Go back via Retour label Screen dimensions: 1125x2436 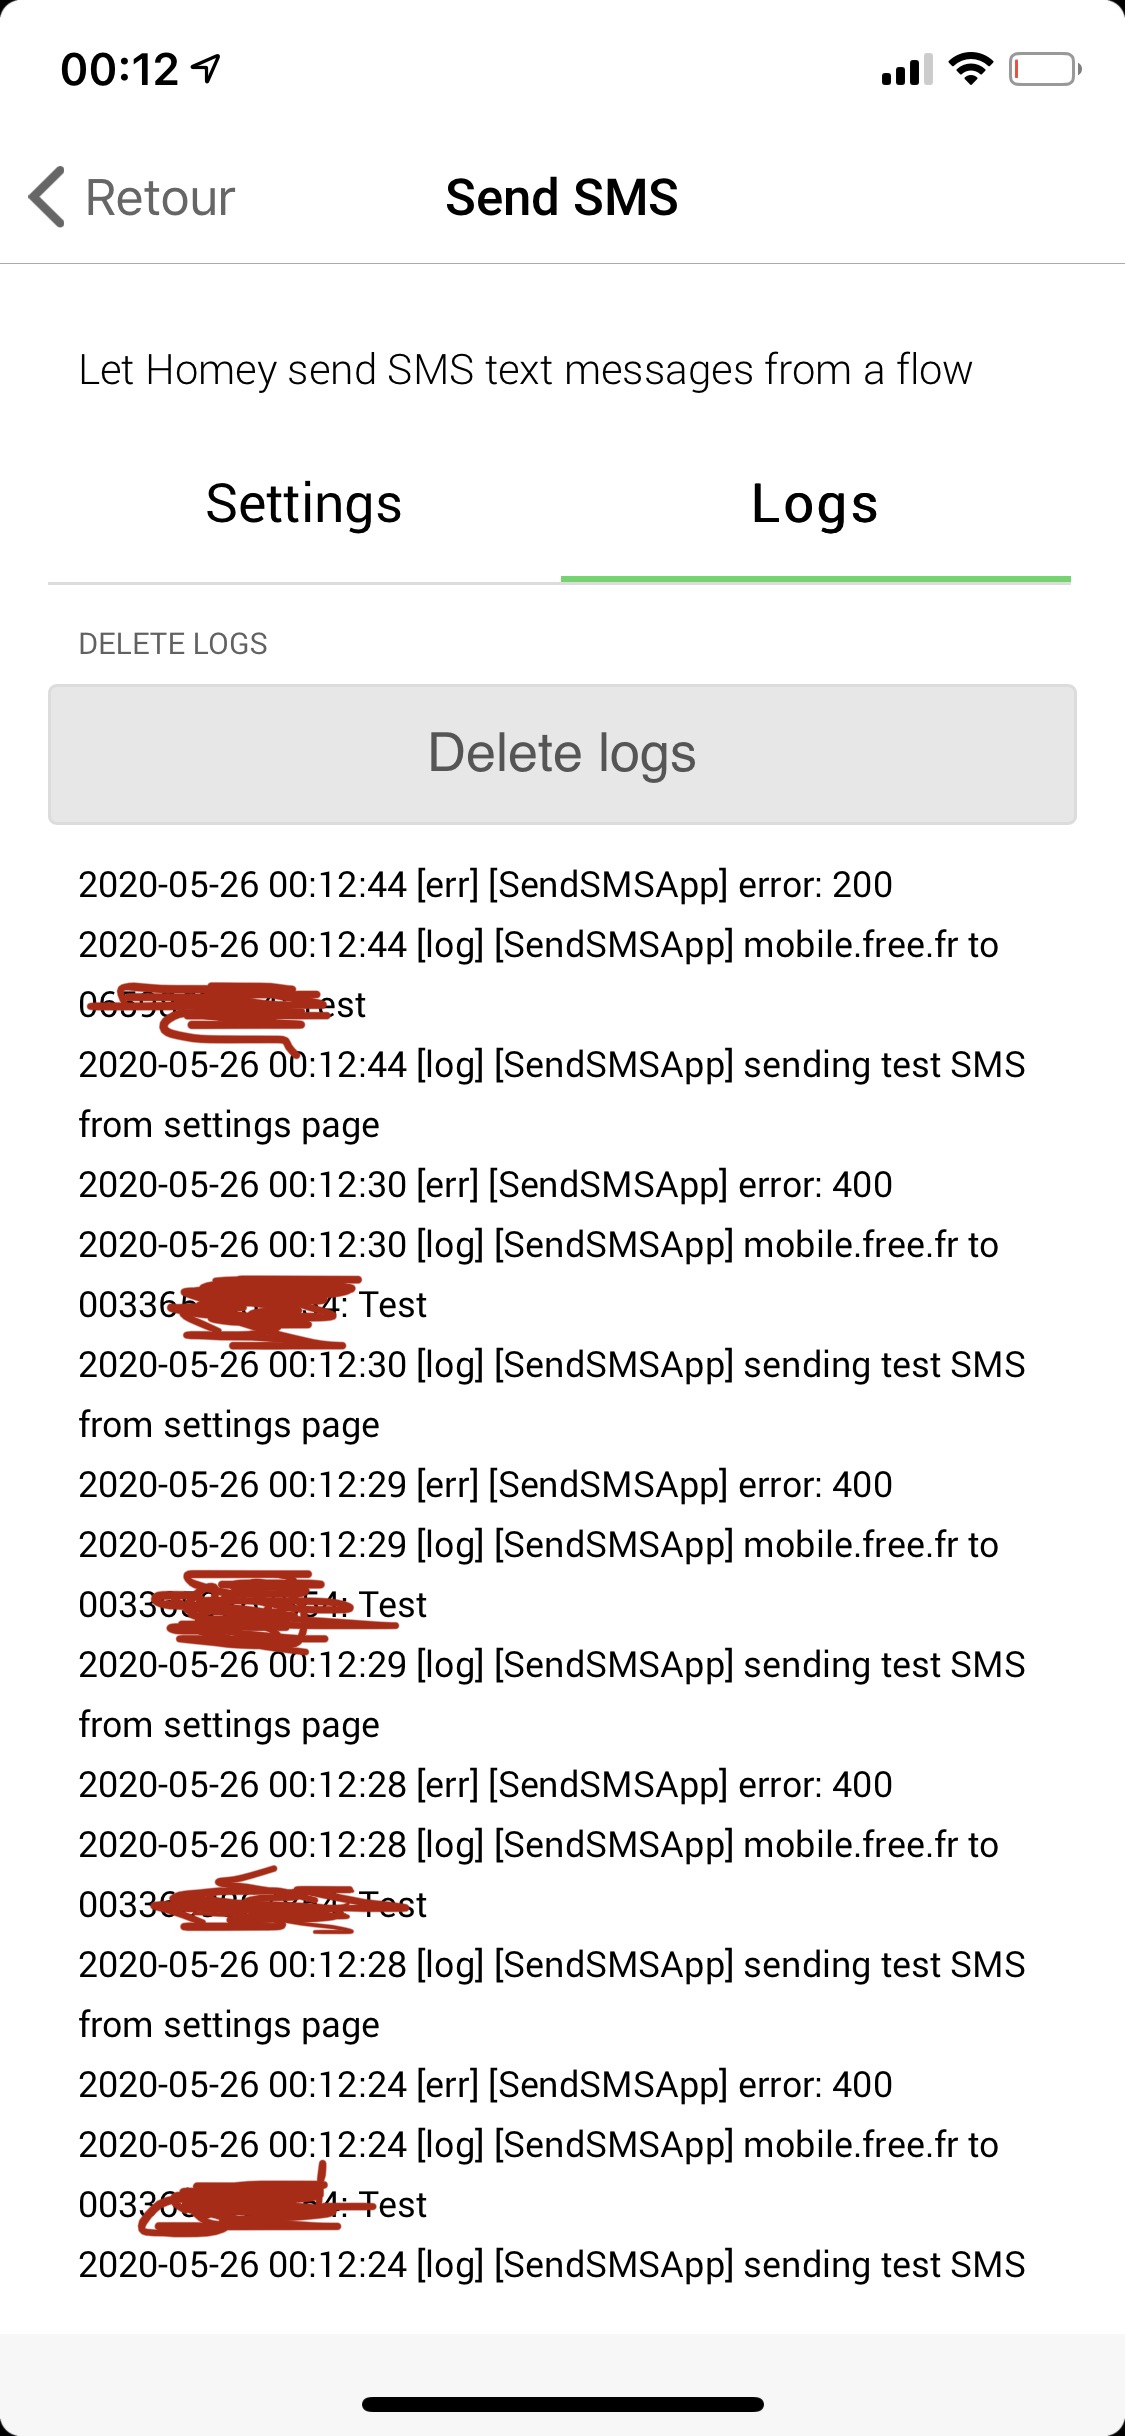pos(160,197)
